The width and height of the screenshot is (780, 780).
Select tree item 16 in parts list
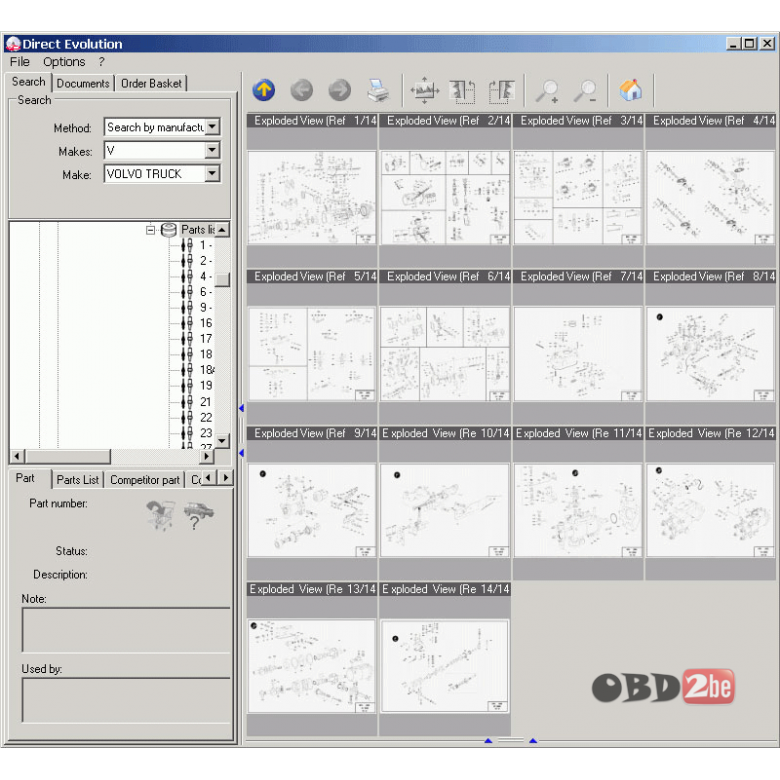[x=197, y=323]
